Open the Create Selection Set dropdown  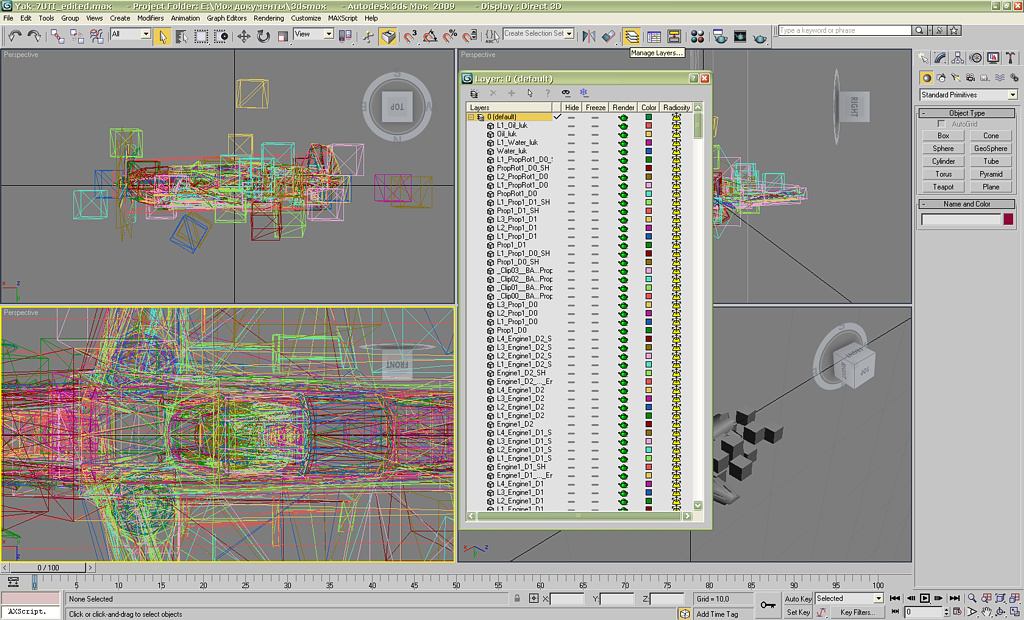[x=569, y=34]
